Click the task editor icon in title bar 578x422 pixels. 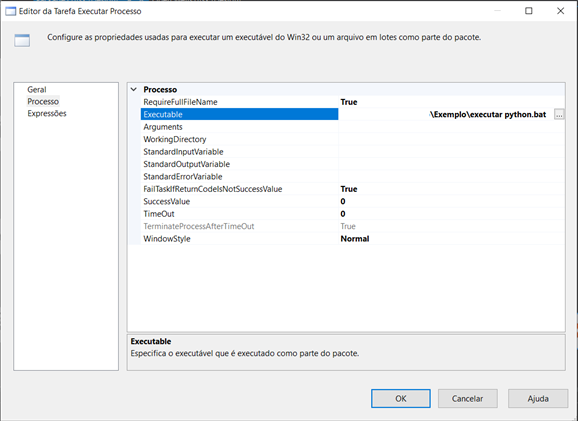(10, 11)
